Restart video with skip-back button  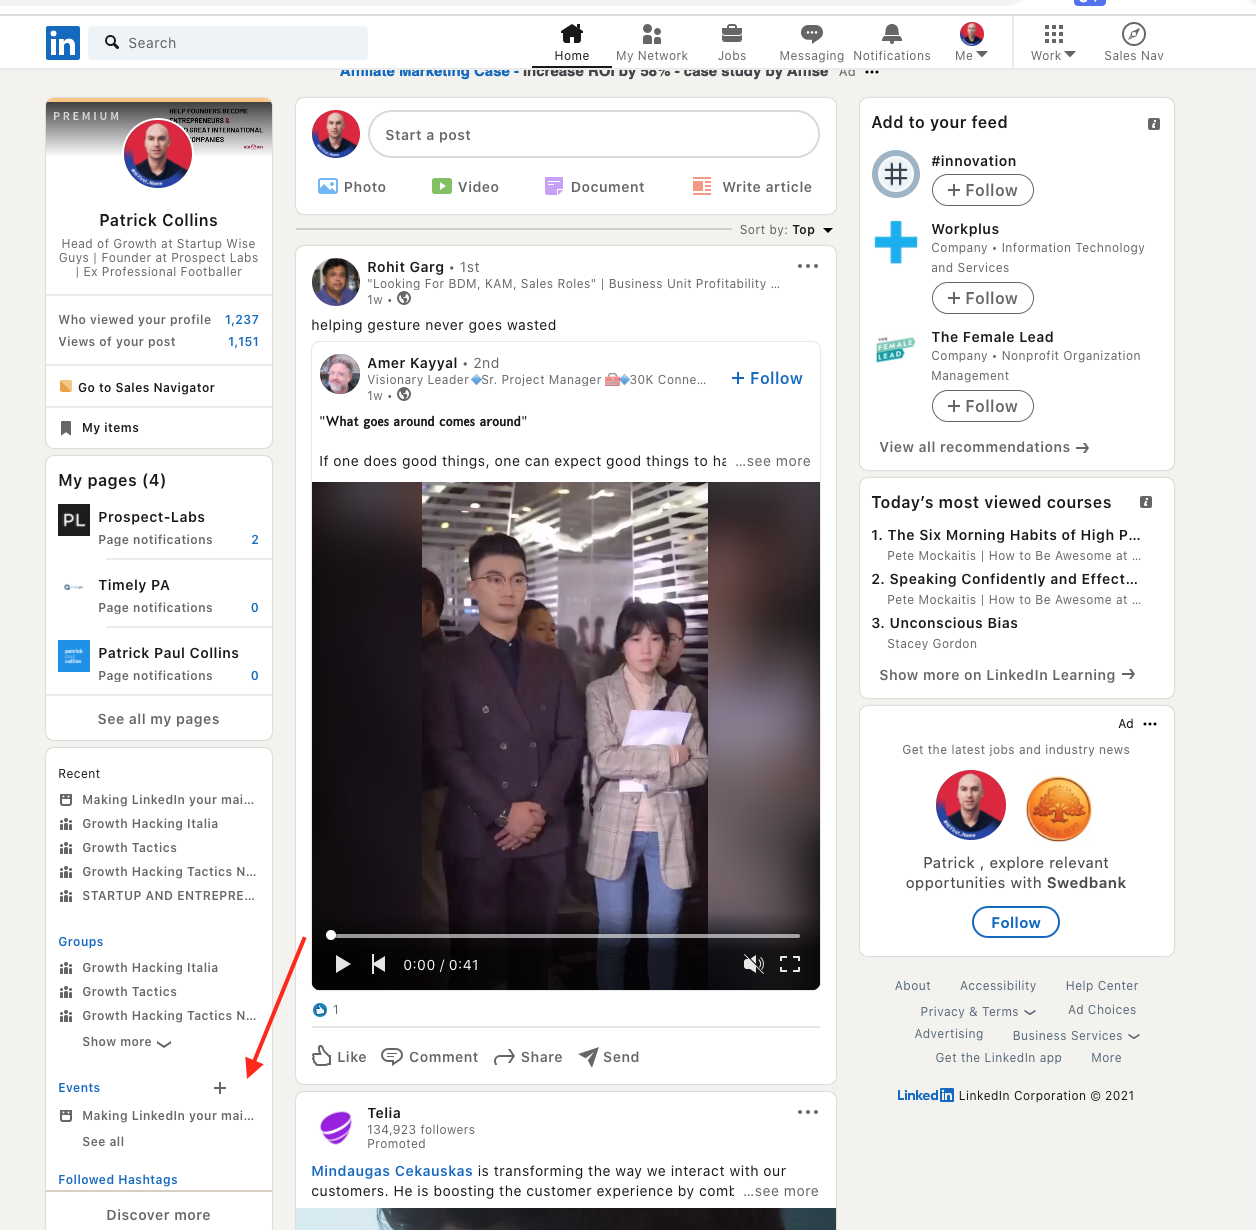(x=378, y=964)
